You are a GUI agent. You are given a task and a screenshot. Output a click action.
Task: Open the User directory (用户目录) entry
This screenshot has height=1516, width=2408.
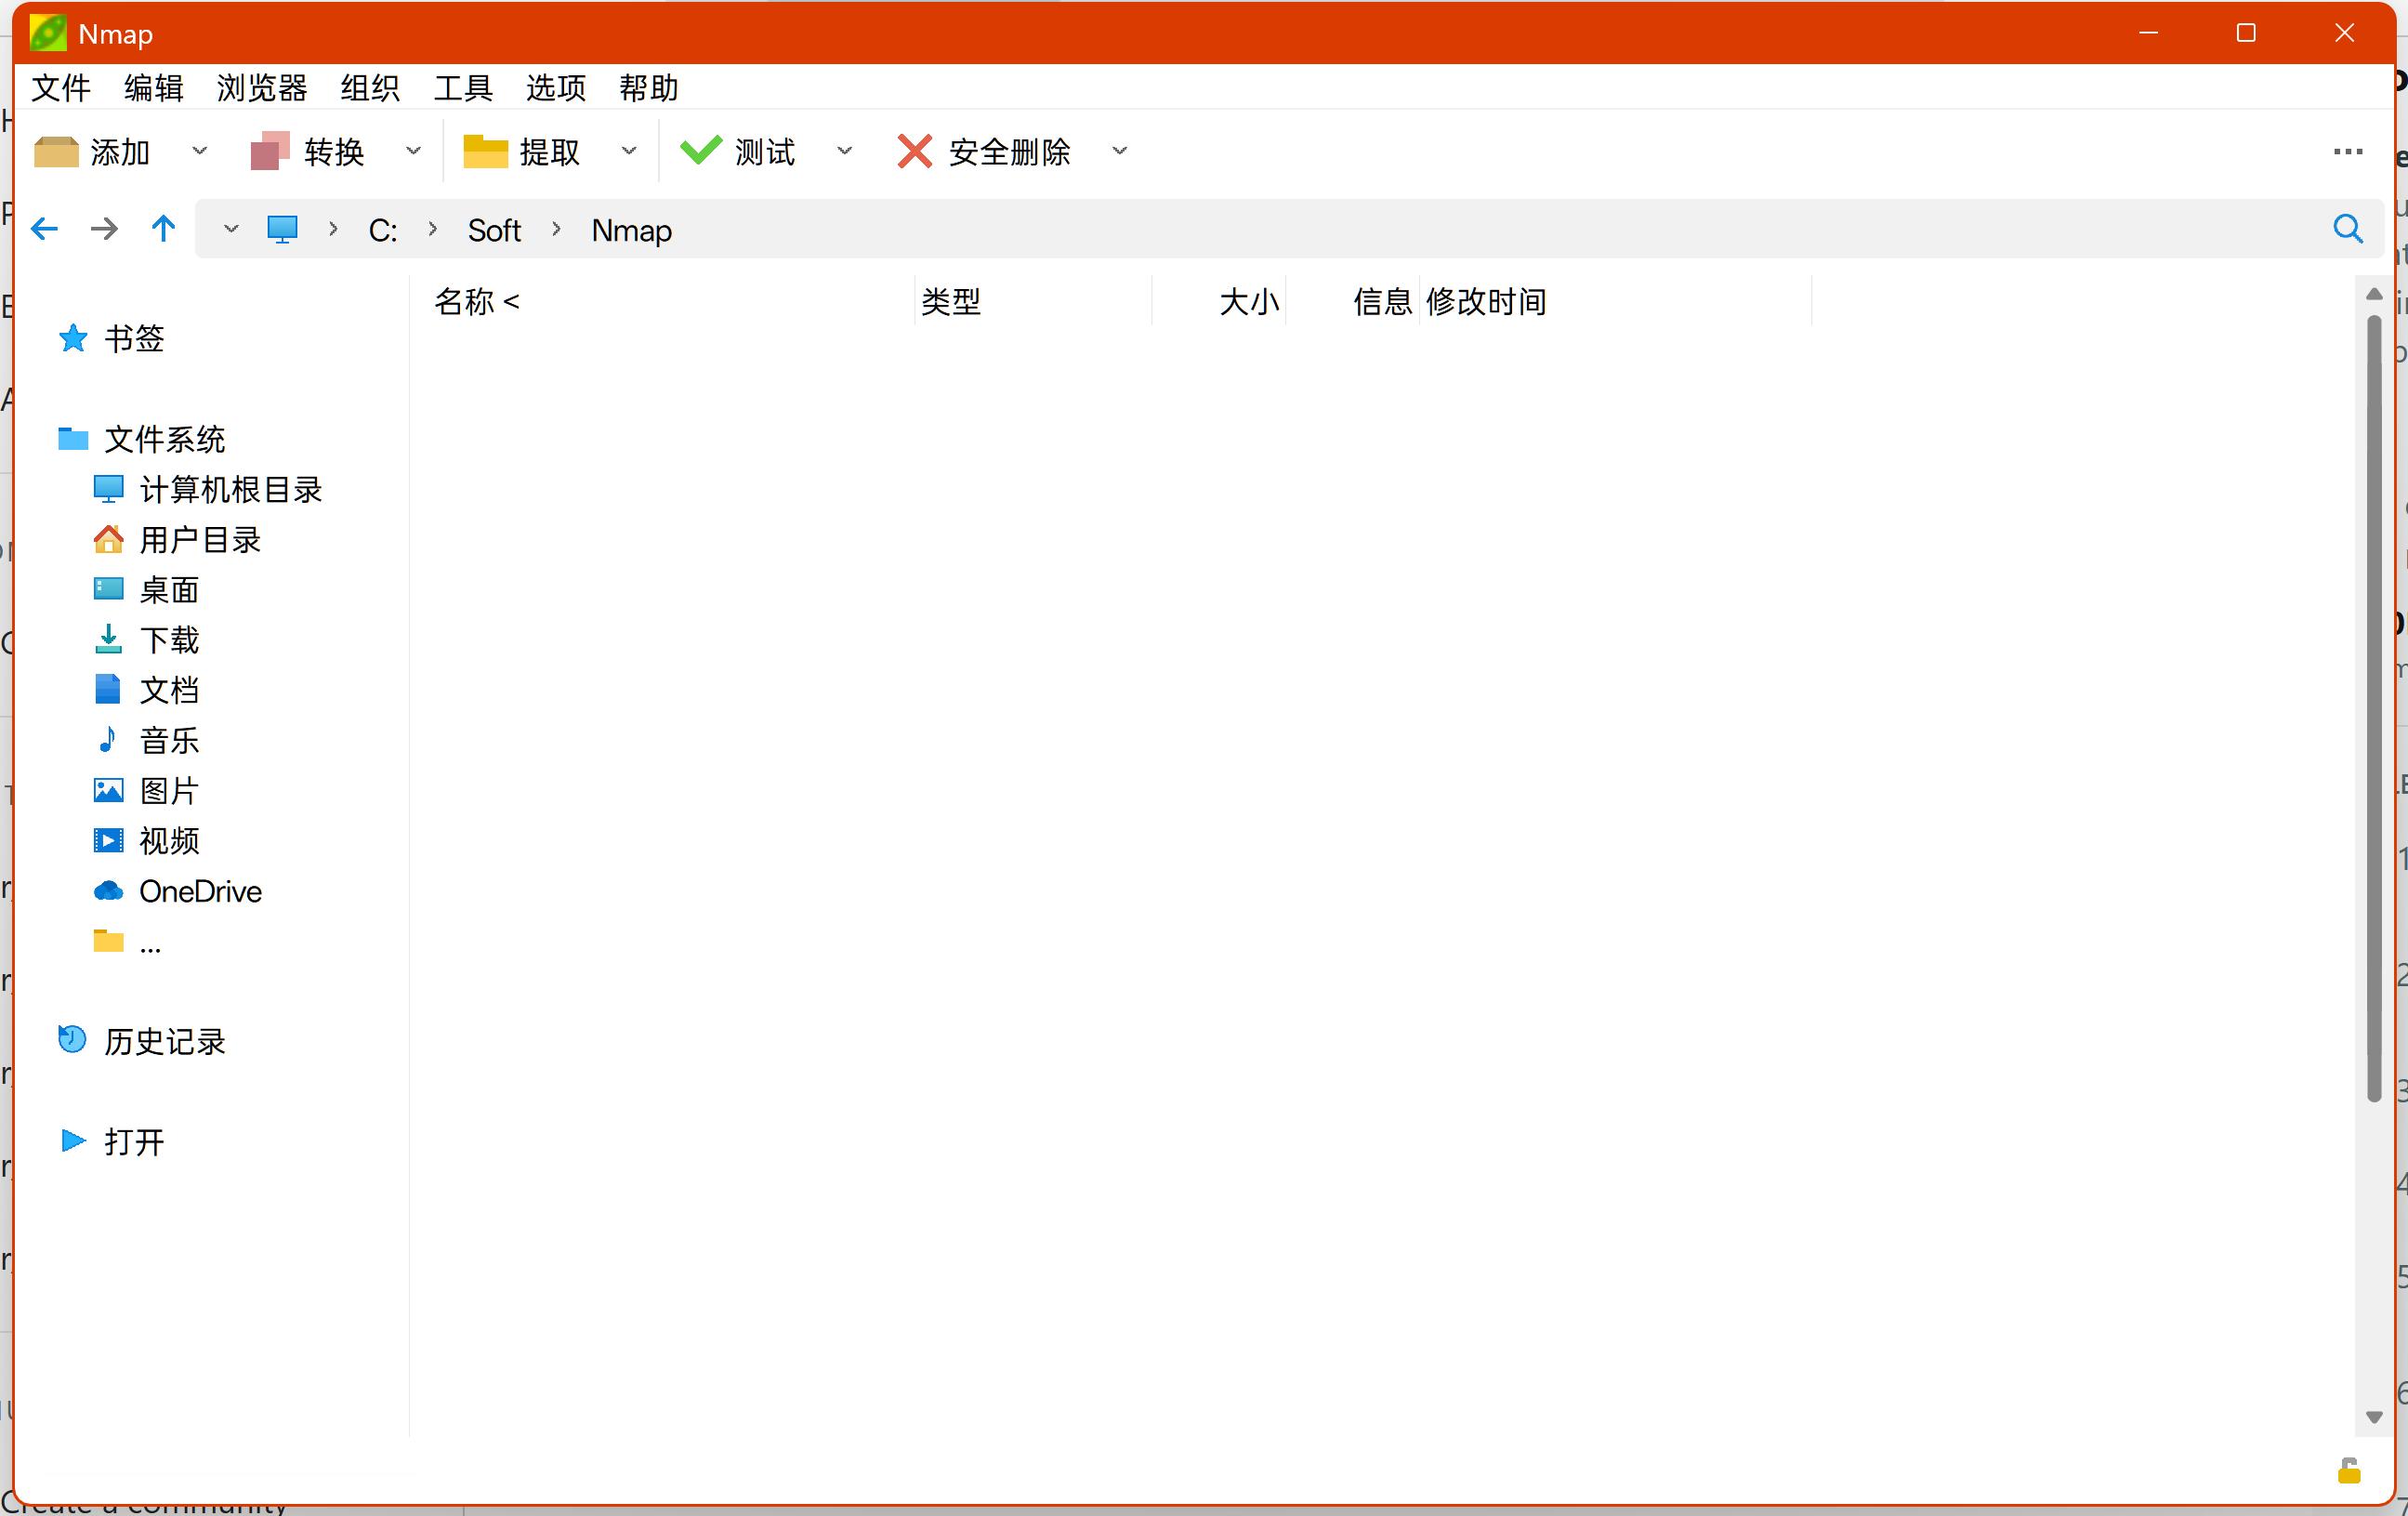click(177, 539)
